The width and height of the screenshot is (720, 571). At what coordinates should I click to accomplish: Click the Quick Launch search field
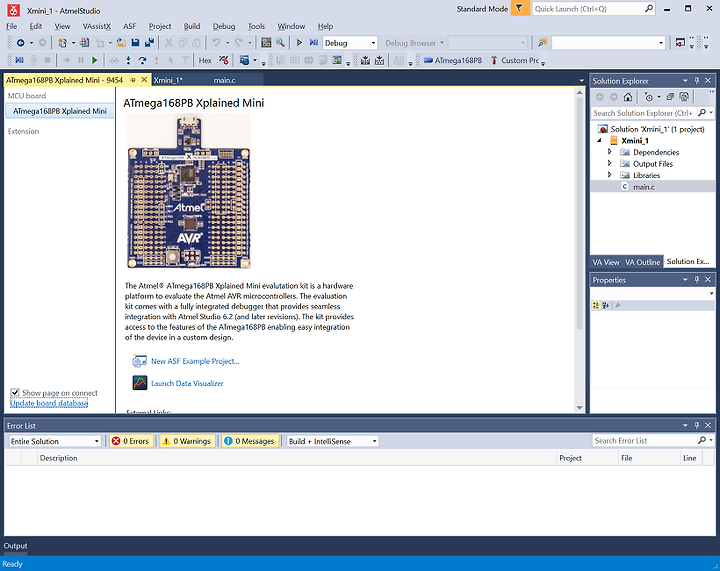593,9
